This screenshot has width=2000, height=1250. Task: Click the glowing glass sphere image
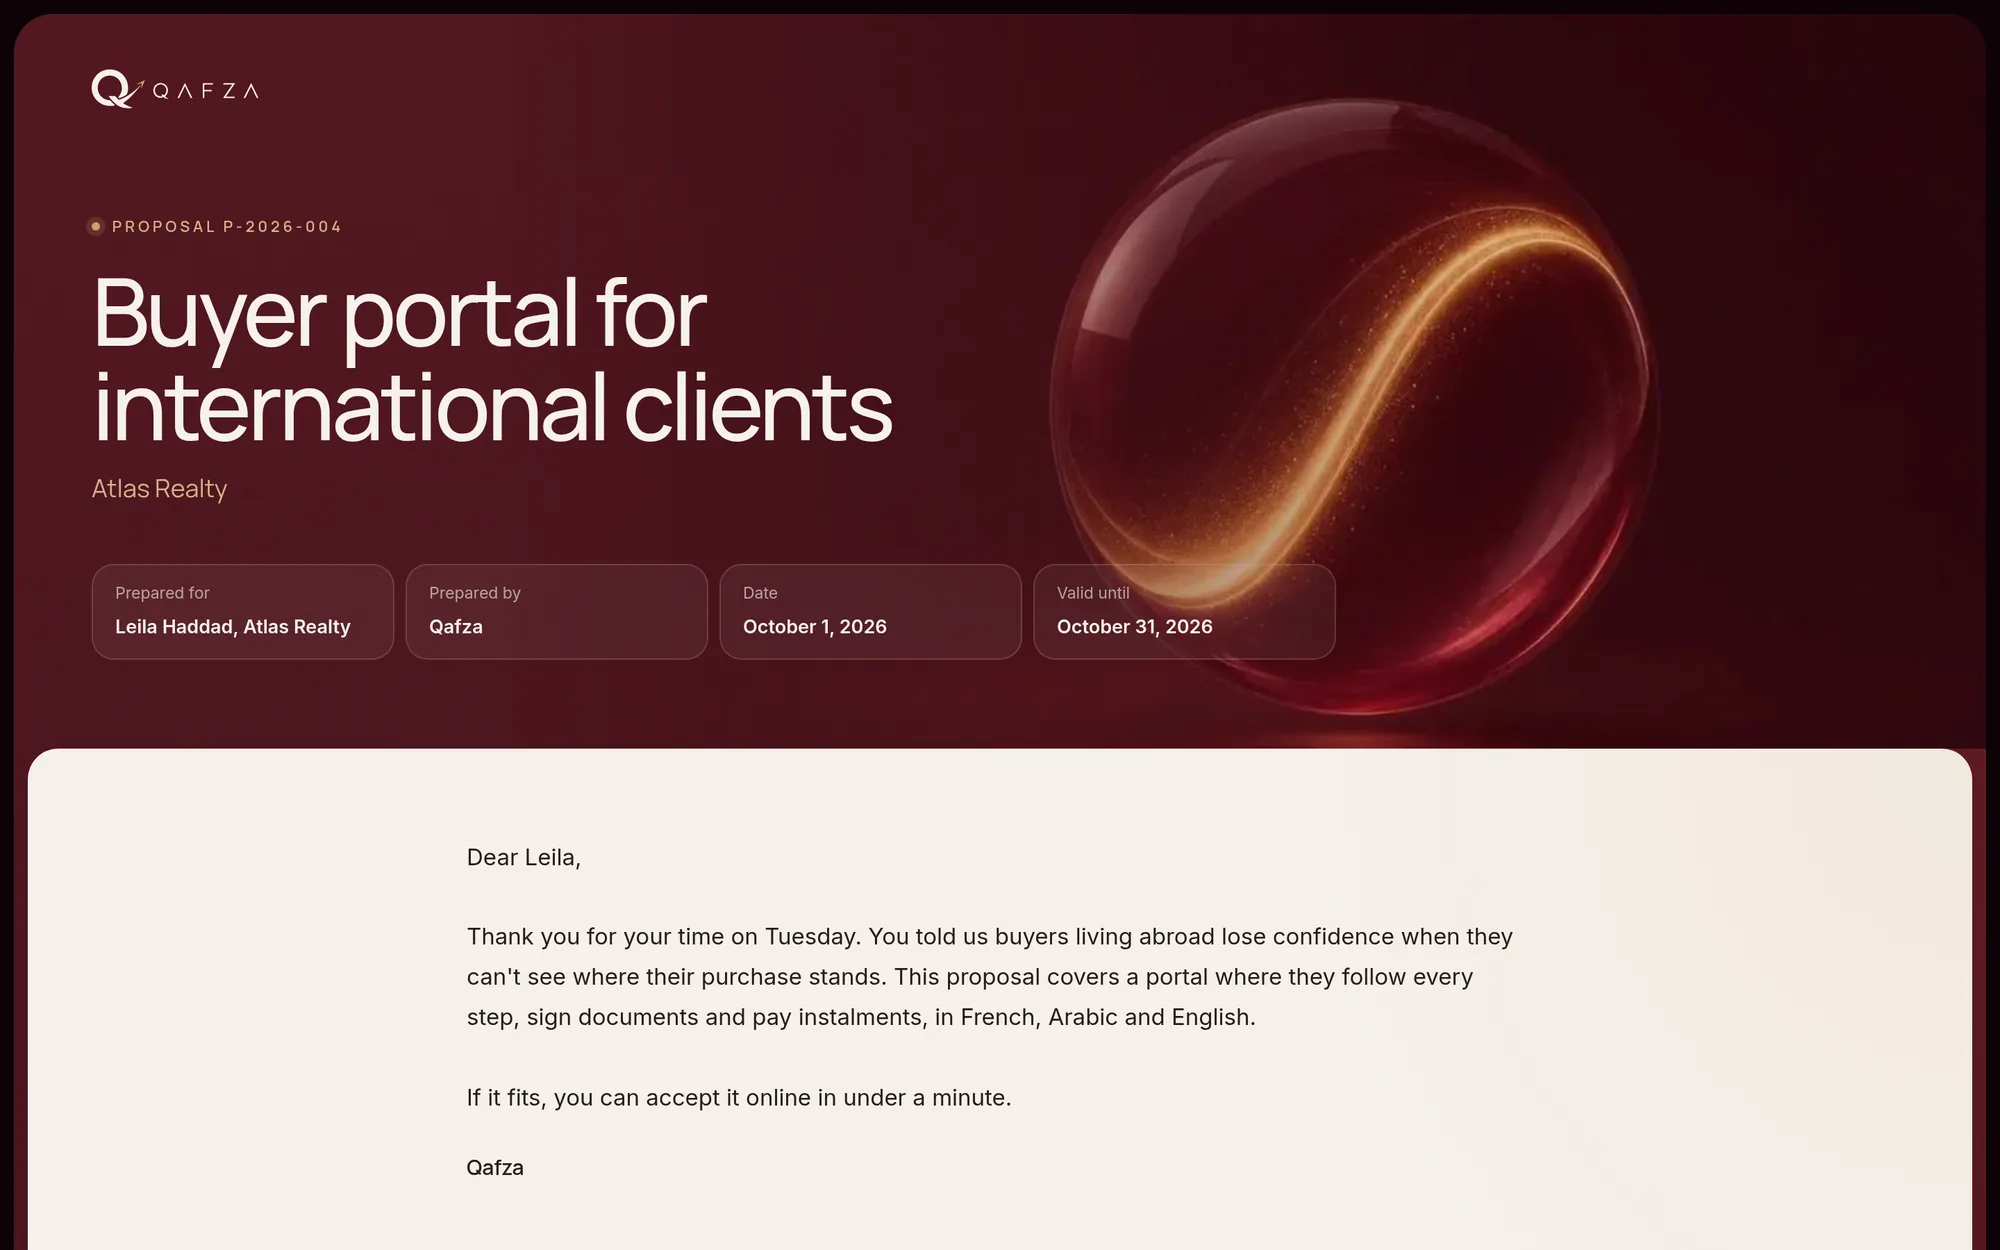1353,407
